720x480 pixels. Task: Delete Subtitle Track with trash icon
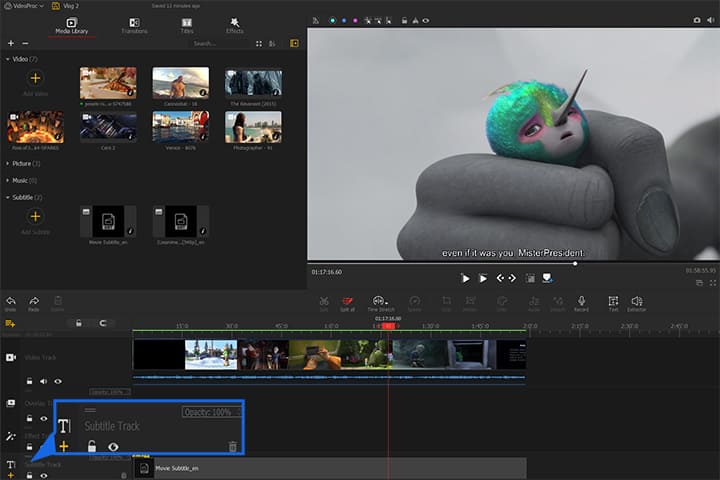233,446
